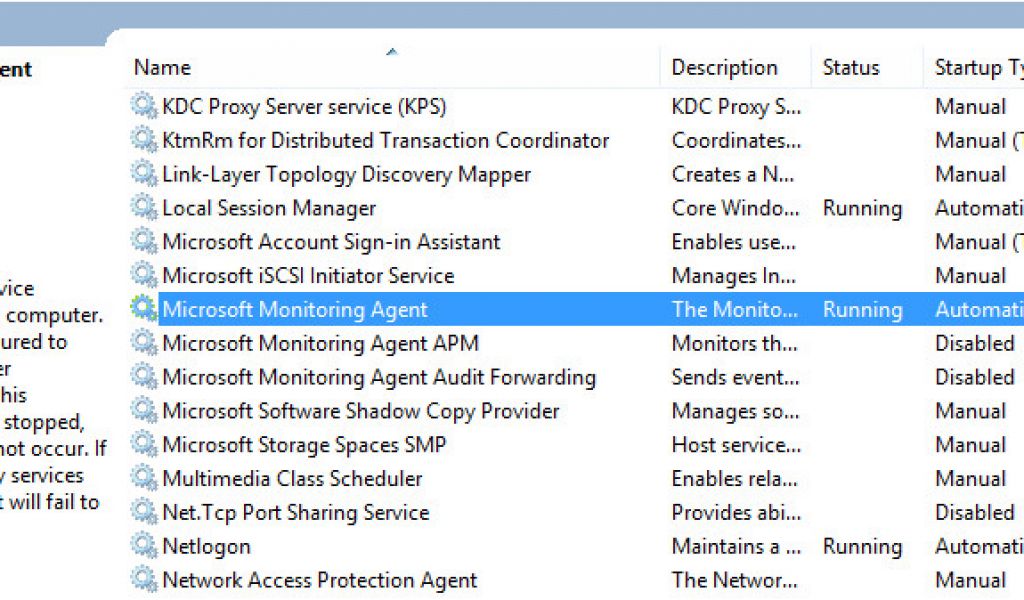Click gear icon for Multimedia Class Scheduler
Screen dimensions: 1024x600
(145, 478)
